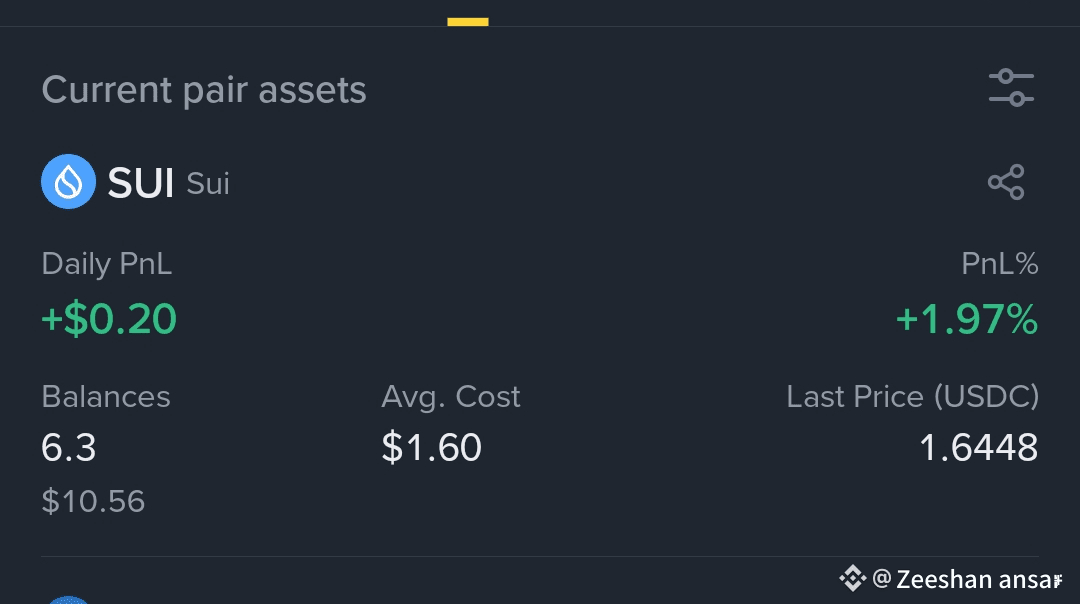Image resolution: width=1080 pixels, height=604 pixels.
Task: Open the asset filter sliders icon
Action: pos(1011,89)
